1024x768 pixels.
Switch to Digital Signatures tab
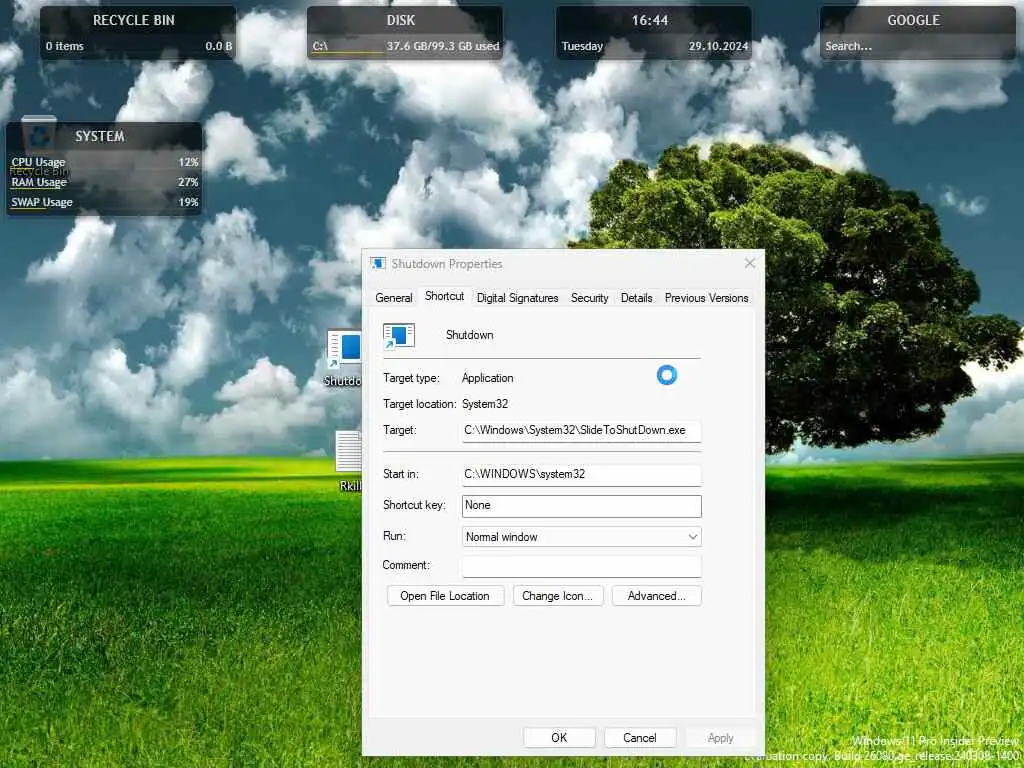pos(517,298)
